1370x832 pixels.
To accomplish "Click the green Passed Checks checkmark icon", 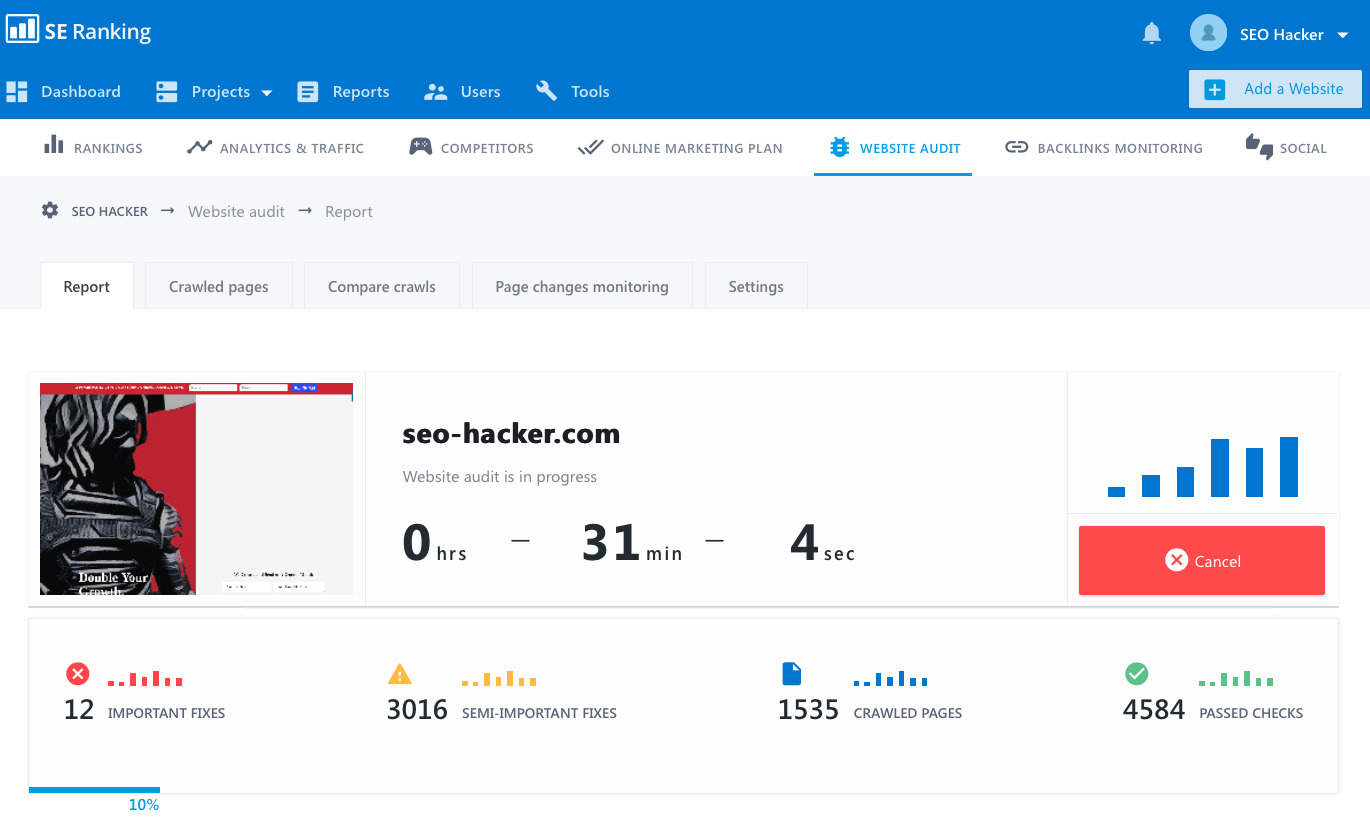I will click(x=1136, y=674).
